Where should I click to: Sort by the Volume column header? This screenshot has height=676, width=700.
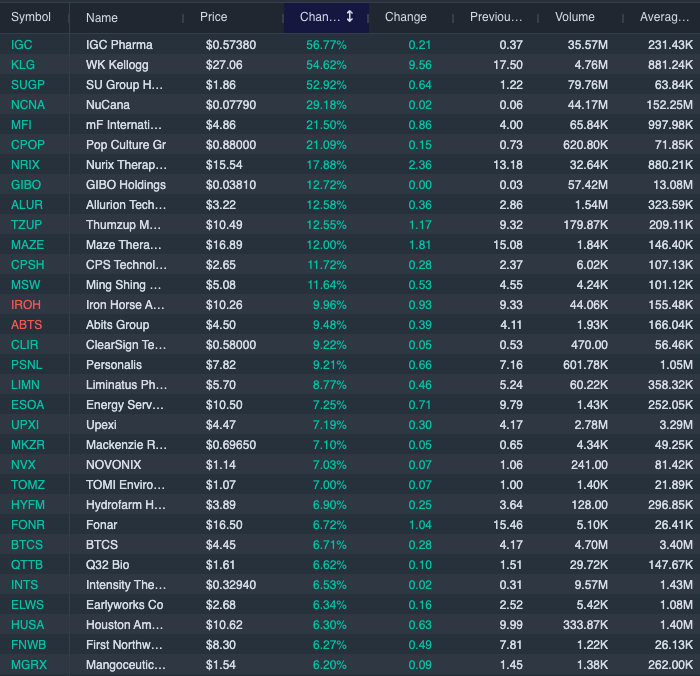point(575,17)
